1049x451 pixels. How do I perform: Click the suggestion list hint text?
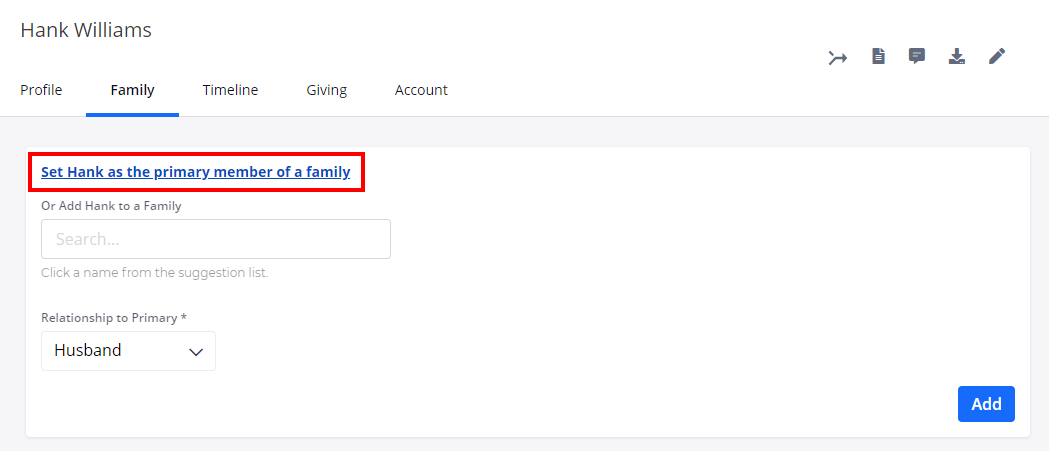tap(155, 272)
